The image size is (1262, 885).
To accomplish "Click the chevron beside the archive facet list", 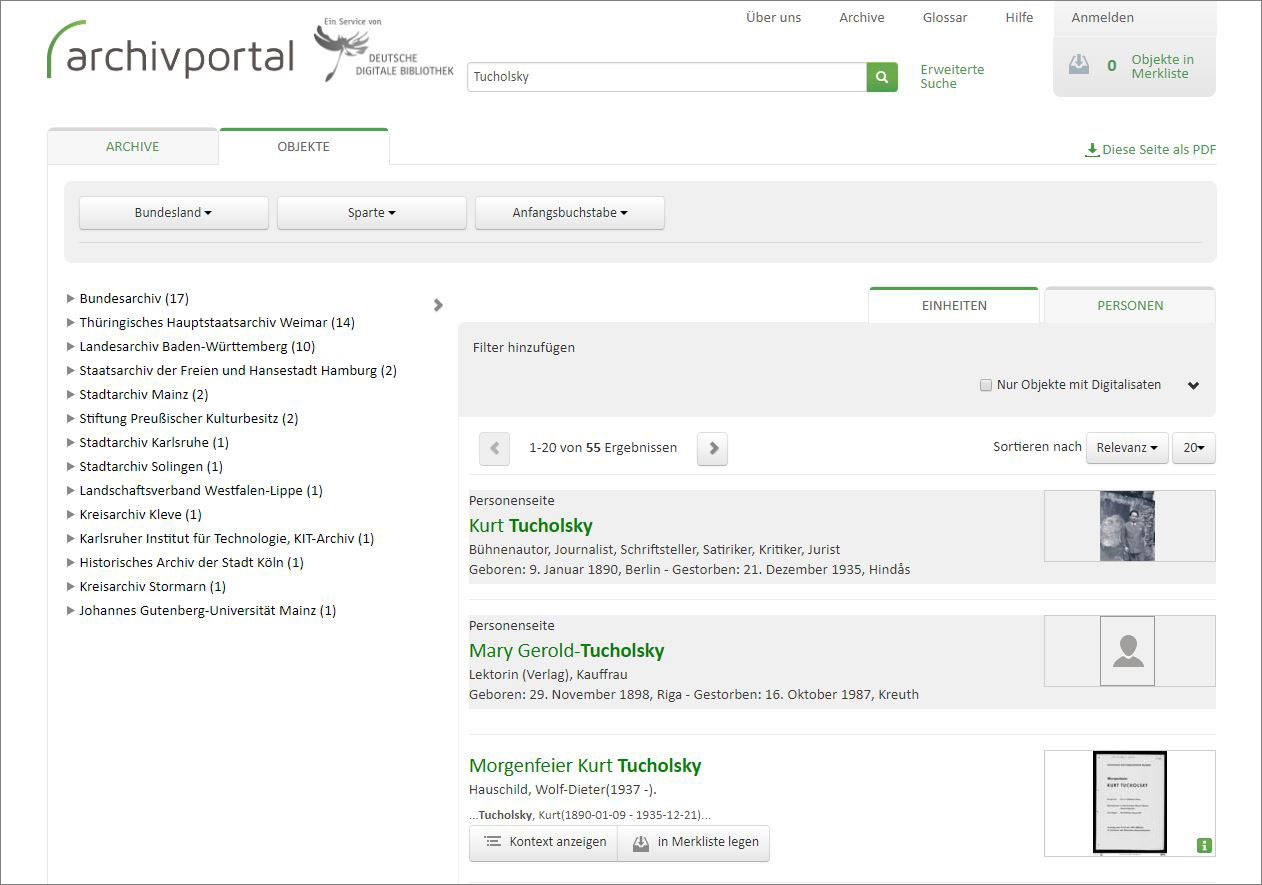I will click(x=438, y=305).
